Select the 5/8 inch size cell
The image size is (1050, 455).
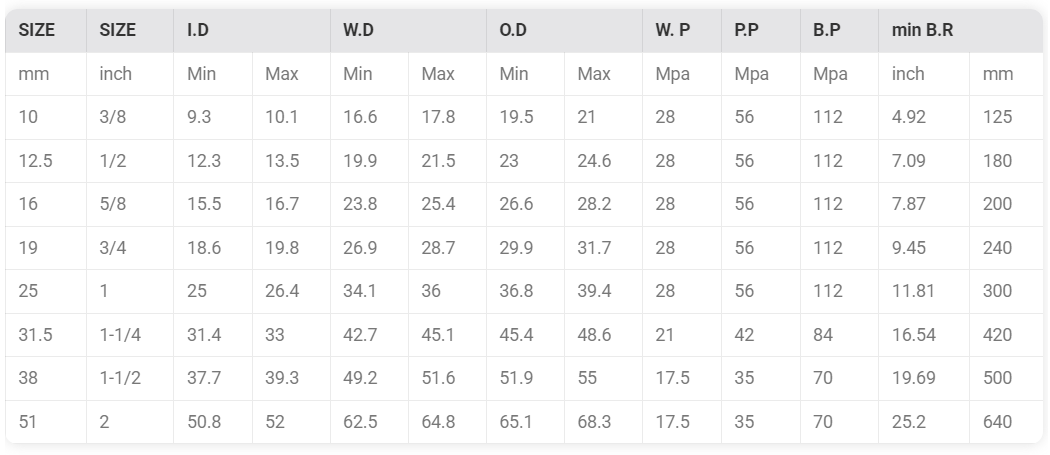pyautogui.click(x=130, y=204)
